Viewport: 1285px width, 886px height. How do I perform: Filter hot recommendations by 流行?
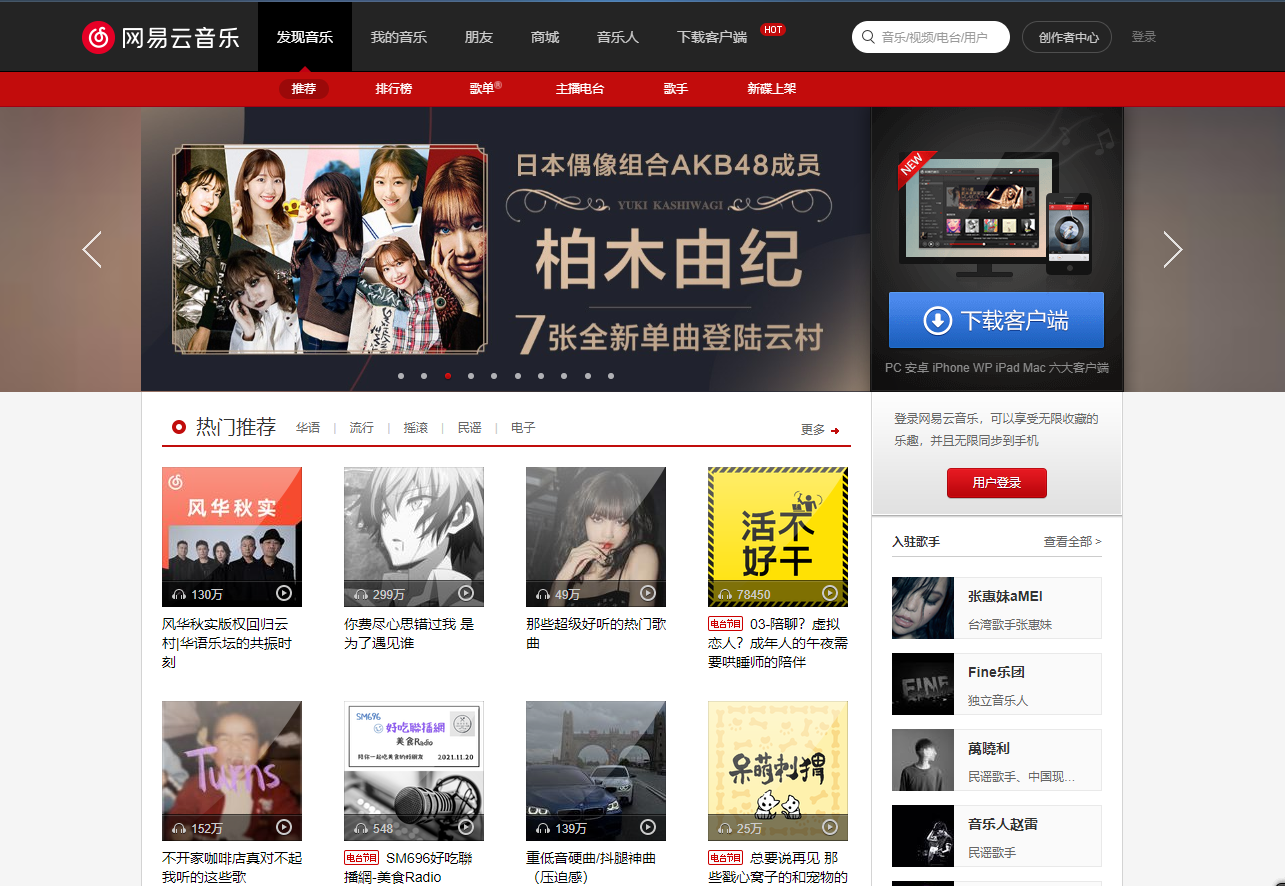pyautogui.click(x=362, y=428)
